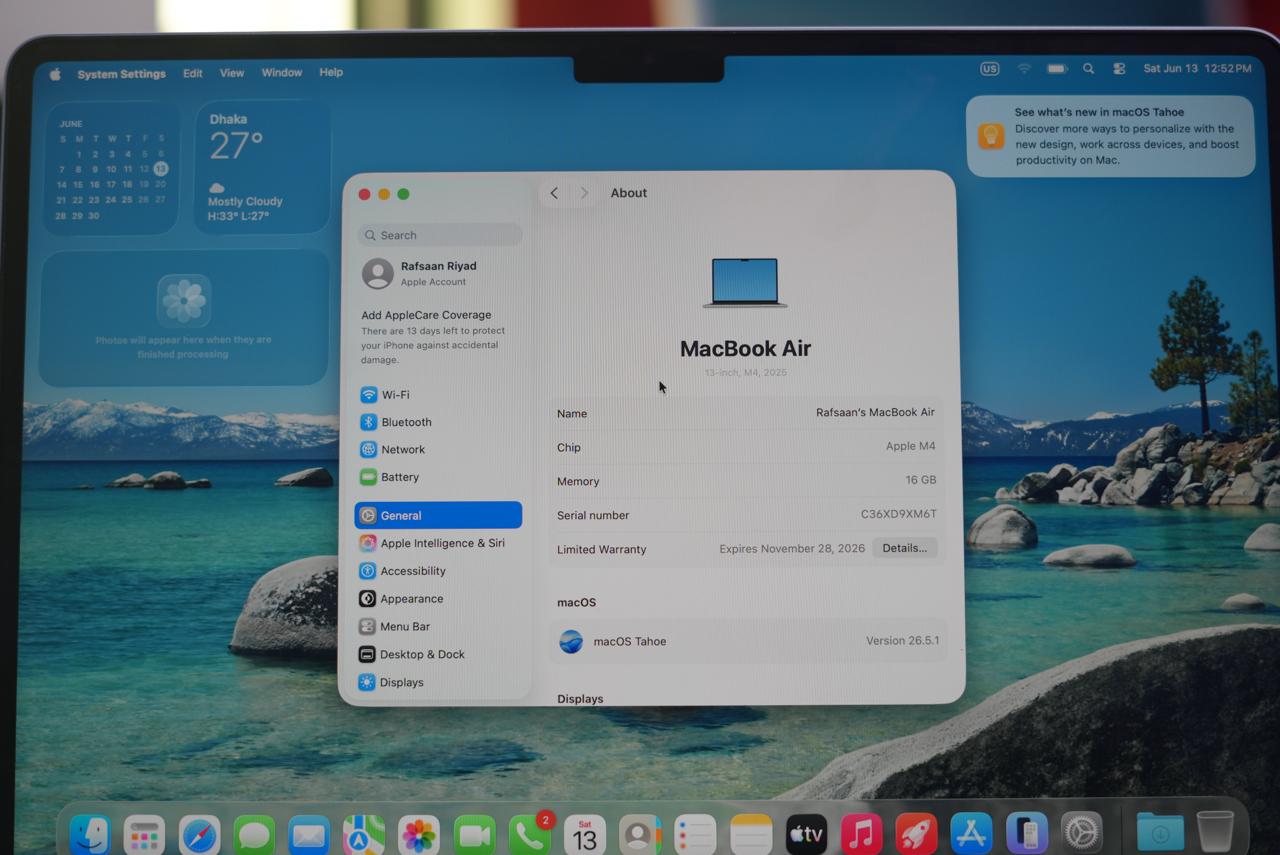Click the serial number C36XD9XM6T
This screenshot has height=855, width=1280.
pyautogui.click(x=899, y=514)
